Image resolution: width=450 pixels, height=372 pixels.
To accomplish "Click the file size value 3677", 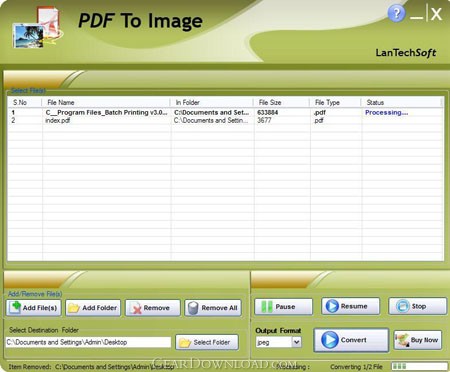I will pyautogui.click(x=264, y=120).
